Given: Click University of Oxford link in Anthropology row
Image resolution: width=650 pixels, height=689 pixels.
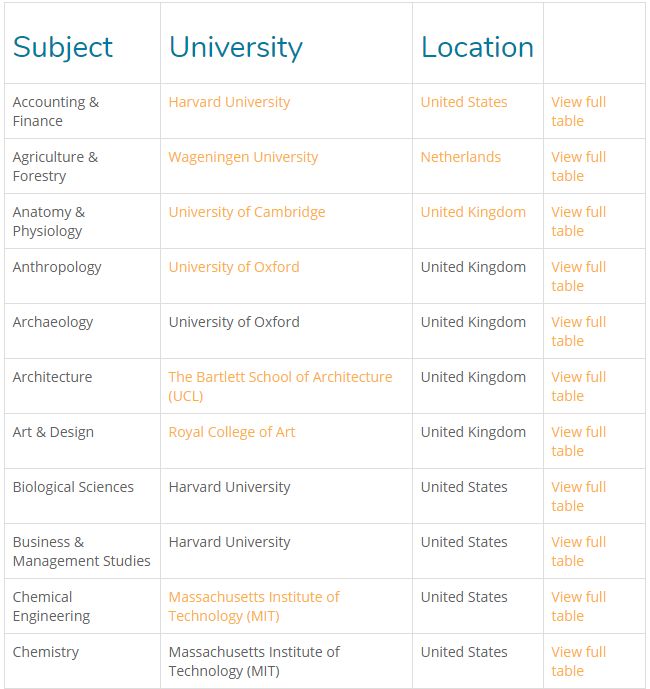Looking at the screenshot, I should [x=234, y=267].
